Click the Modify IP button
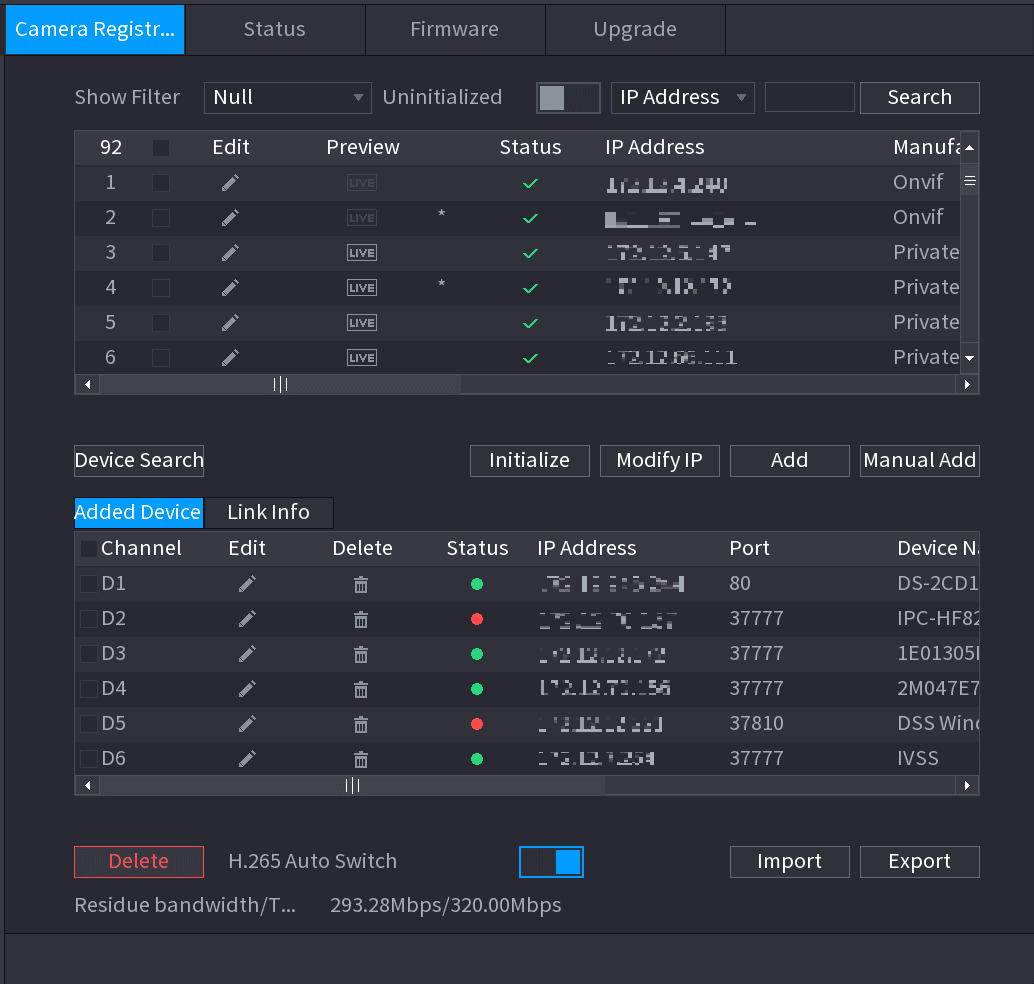1034x984 pixels. [x=659, y=460]
